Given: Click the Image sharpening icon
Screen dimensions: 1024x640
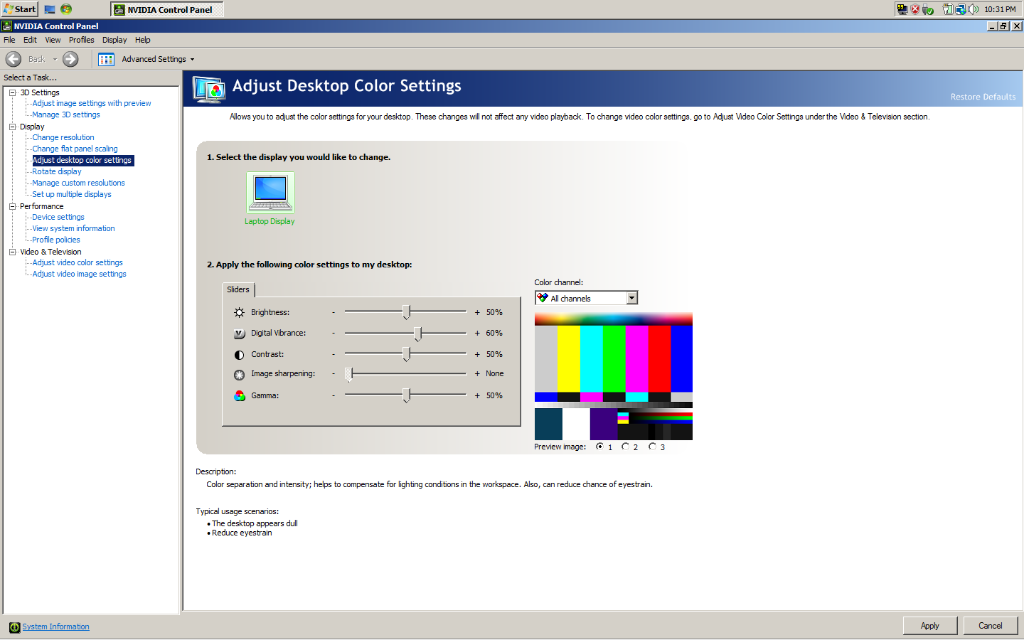Looking at the screenshot, I should coord(239,374).
